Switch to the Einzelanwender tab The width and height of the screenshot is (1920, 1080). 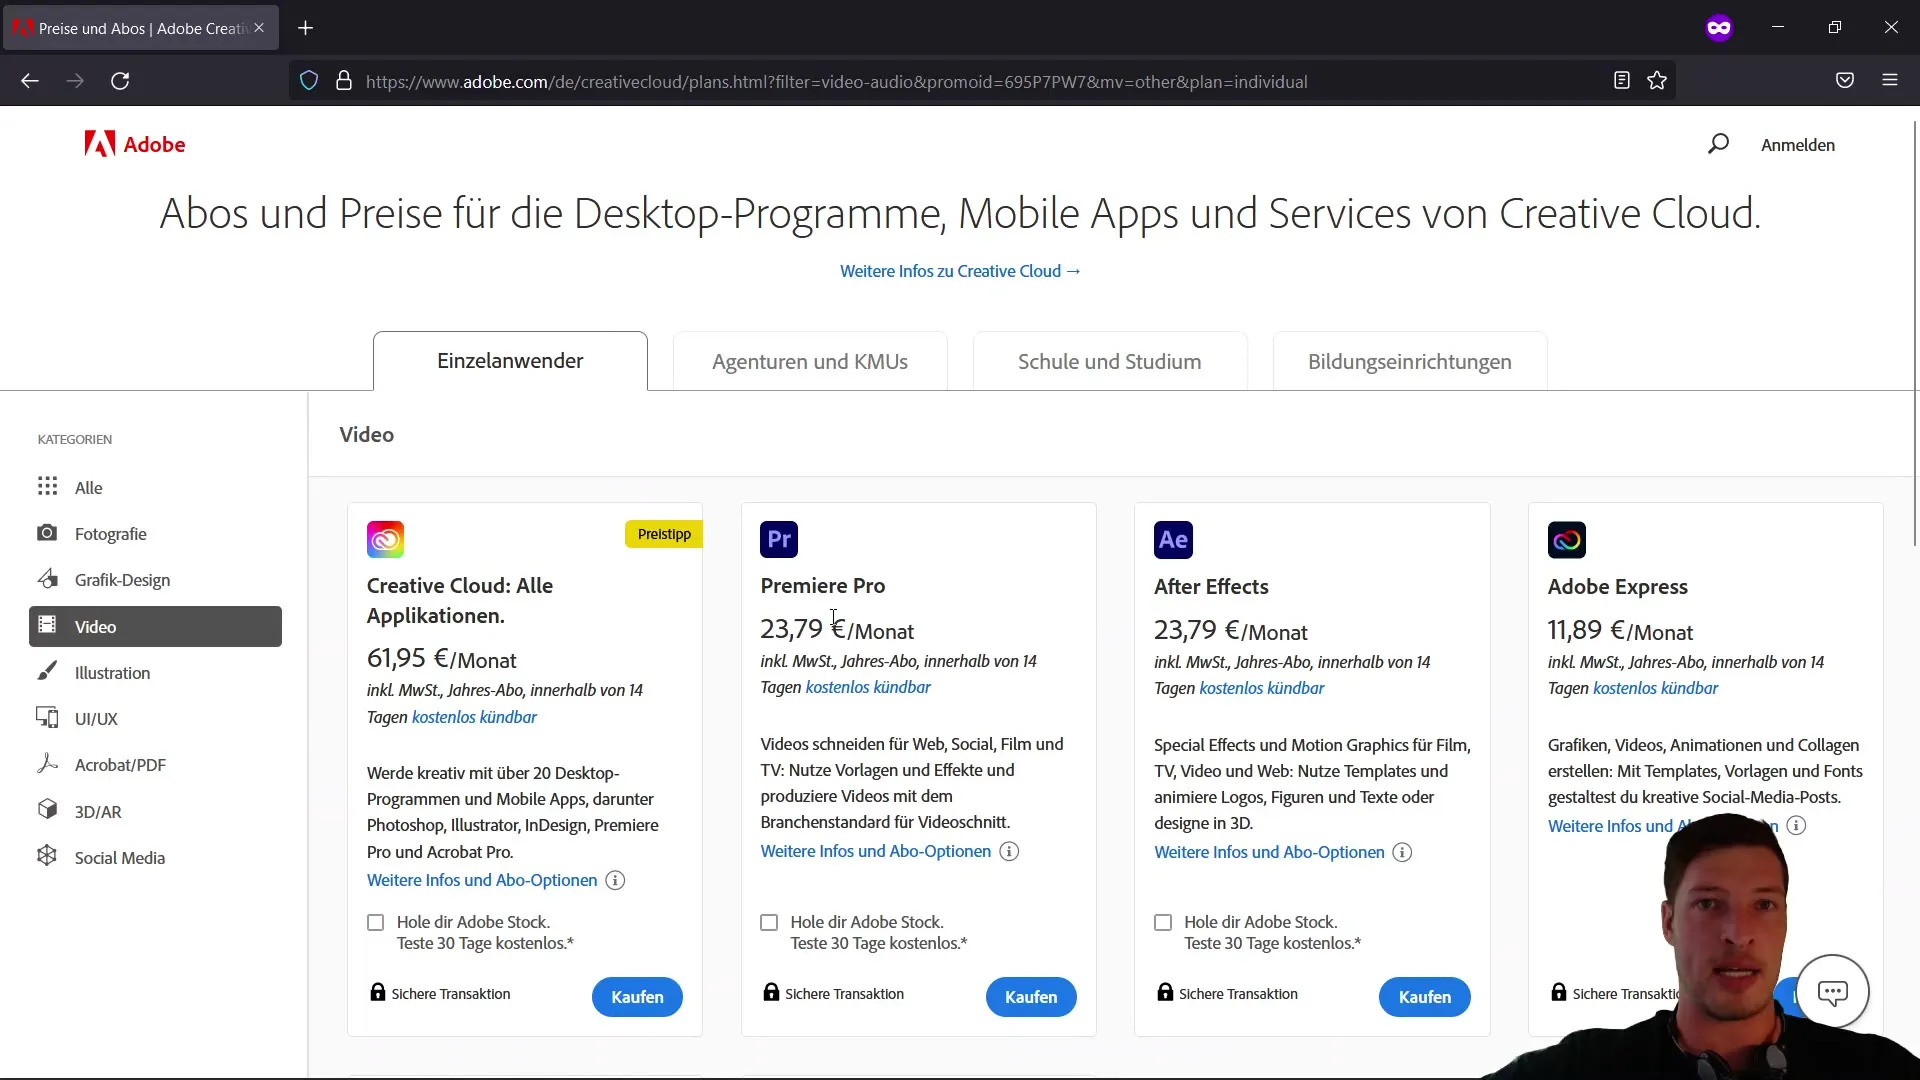pos(510,361)
